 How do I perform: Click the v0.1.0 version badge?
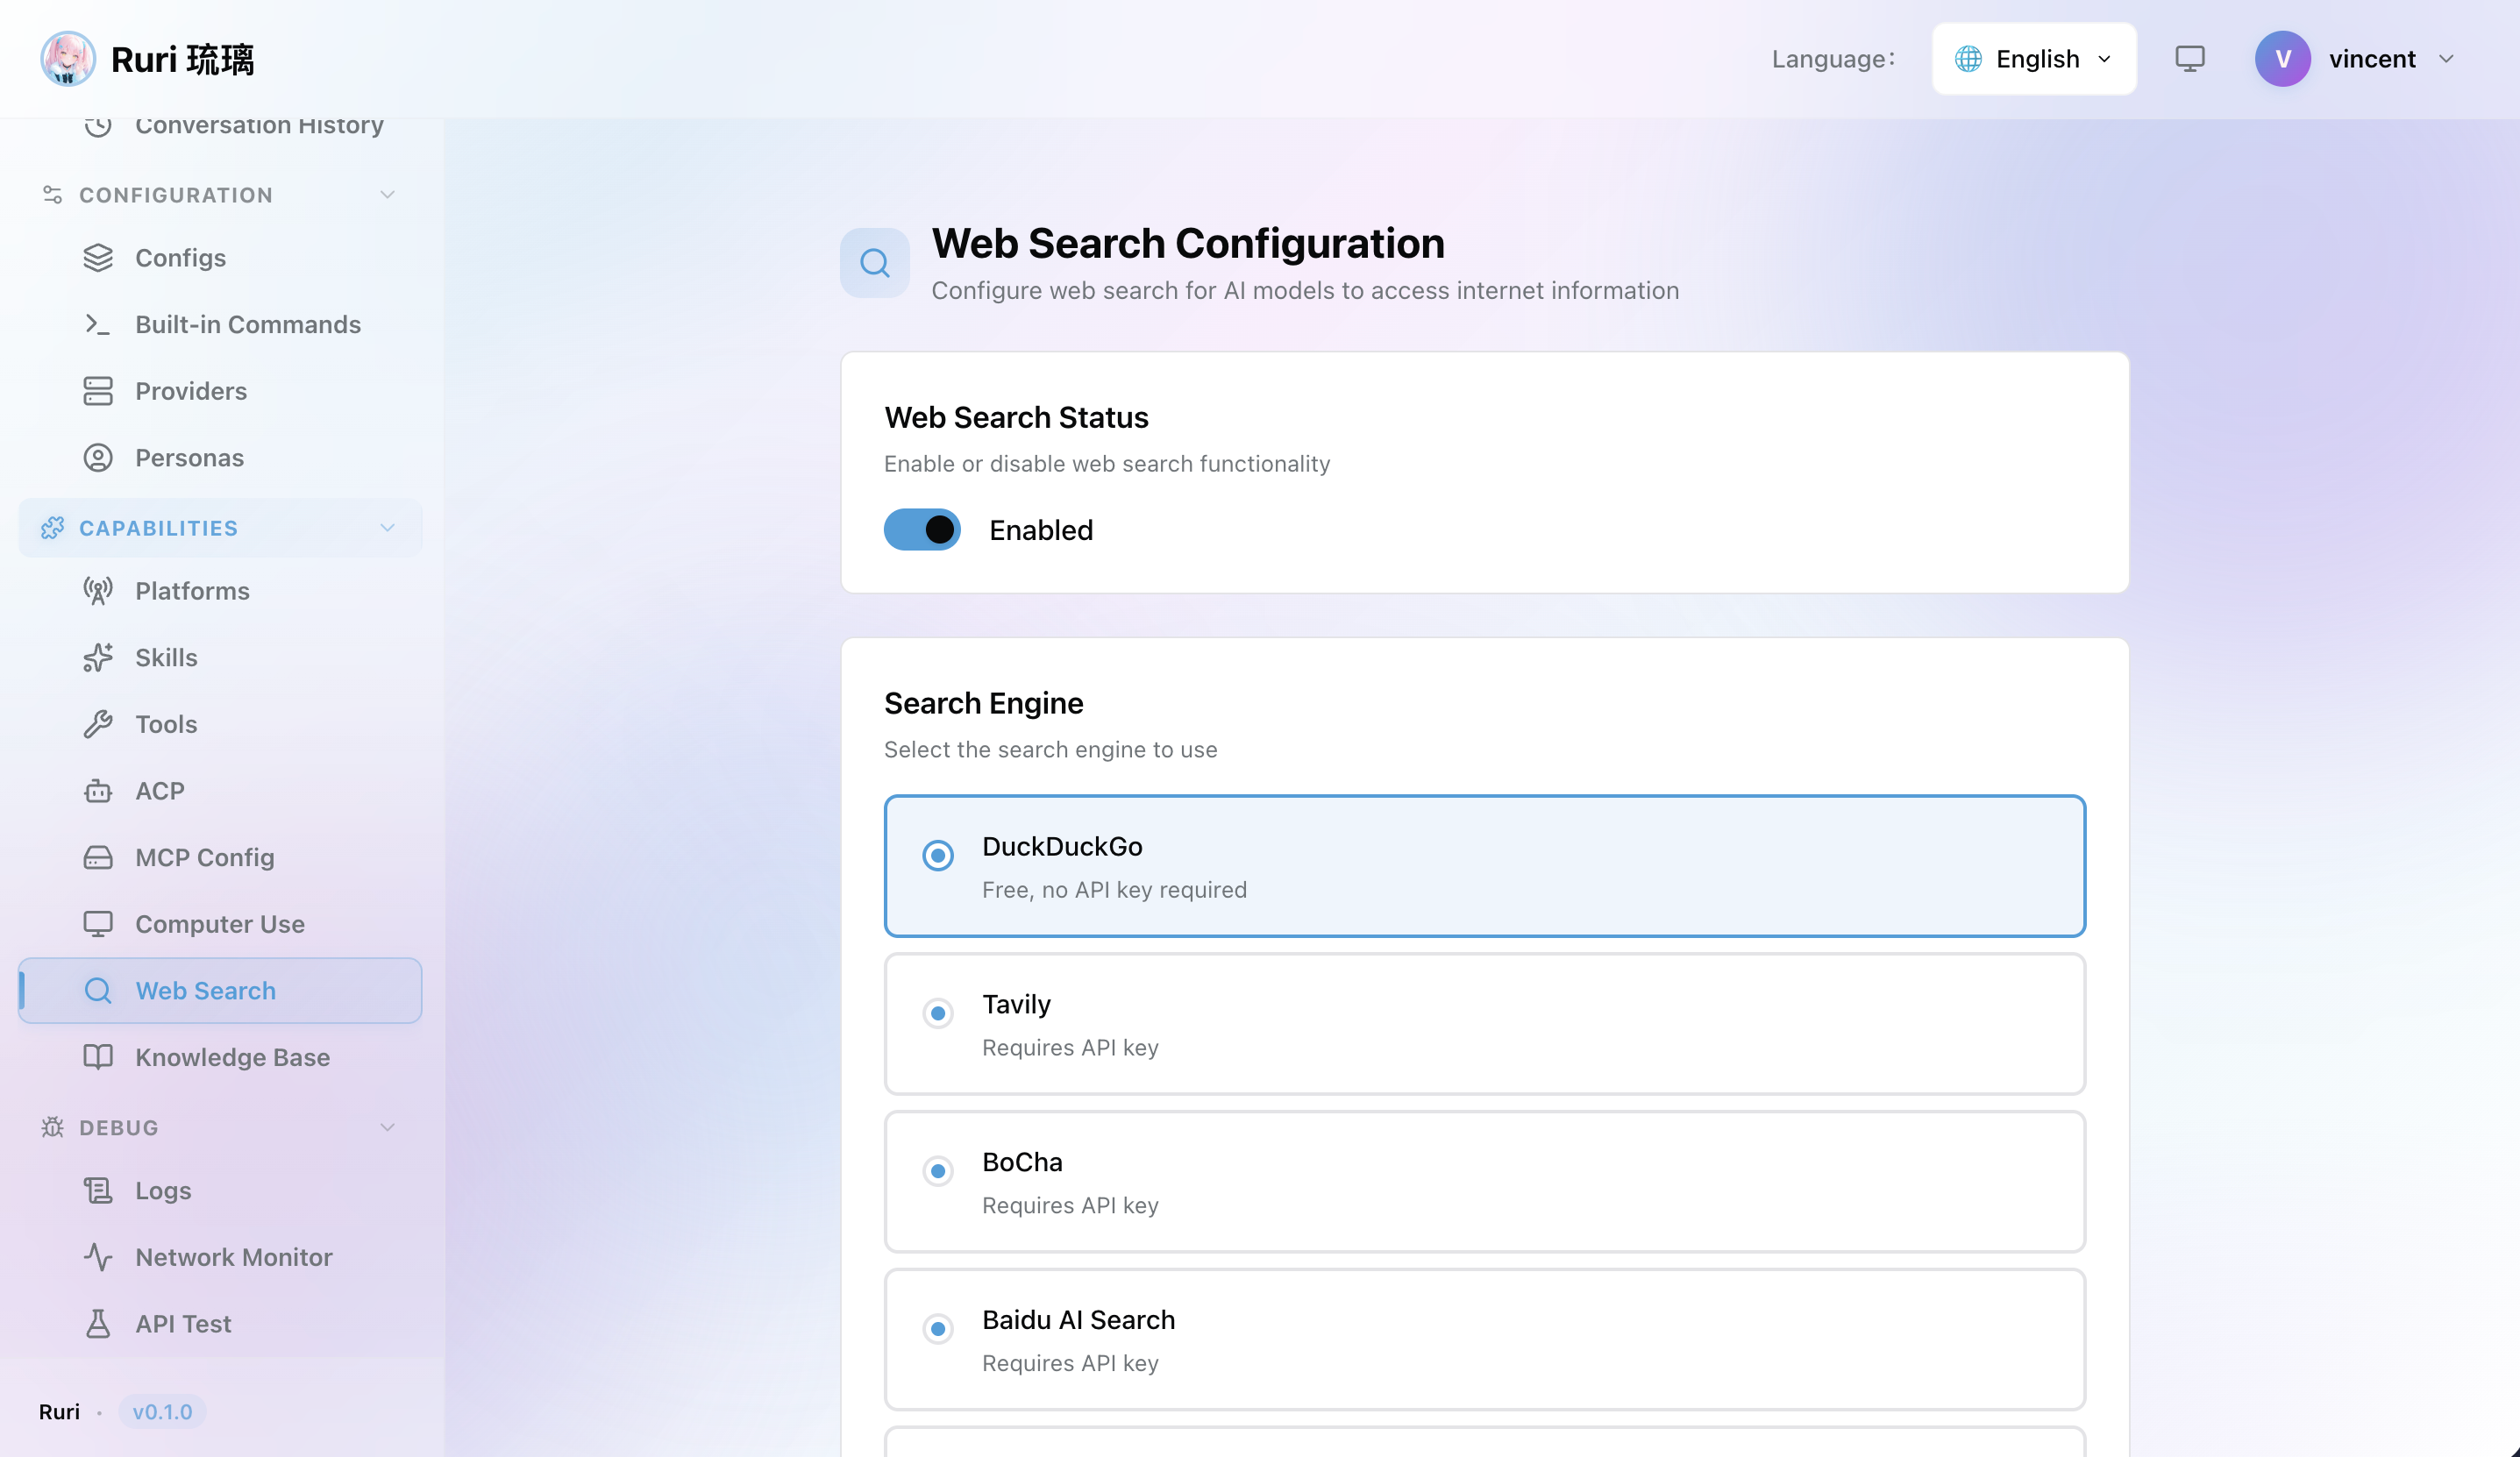point(162,1411)
